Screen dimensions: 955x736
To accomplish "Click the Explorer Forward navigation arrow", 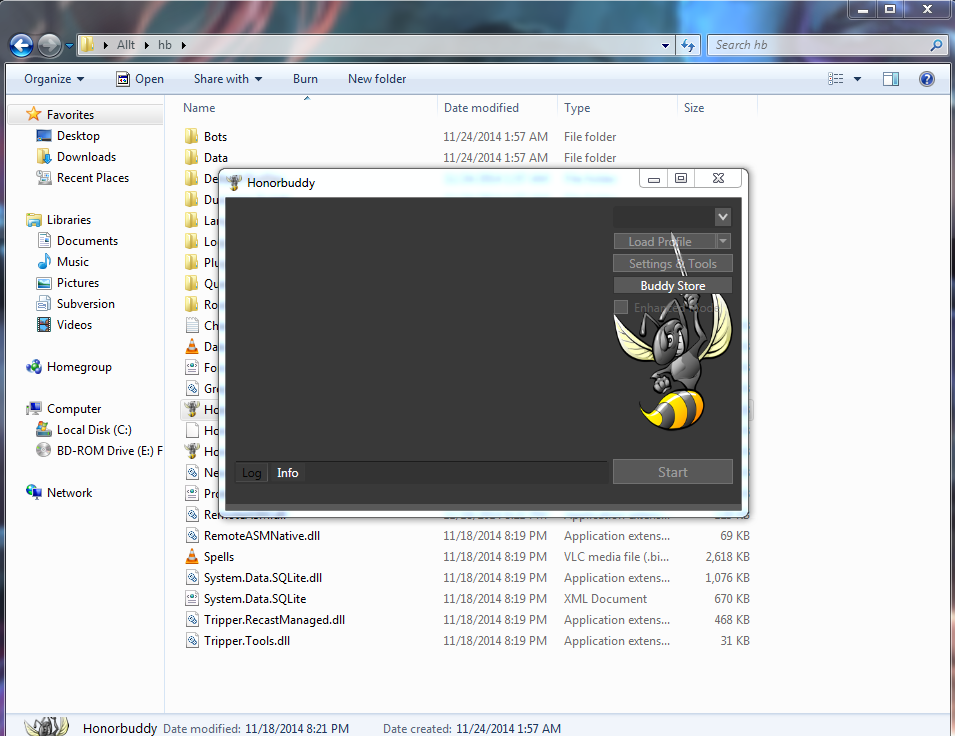I will coord(49,46).
